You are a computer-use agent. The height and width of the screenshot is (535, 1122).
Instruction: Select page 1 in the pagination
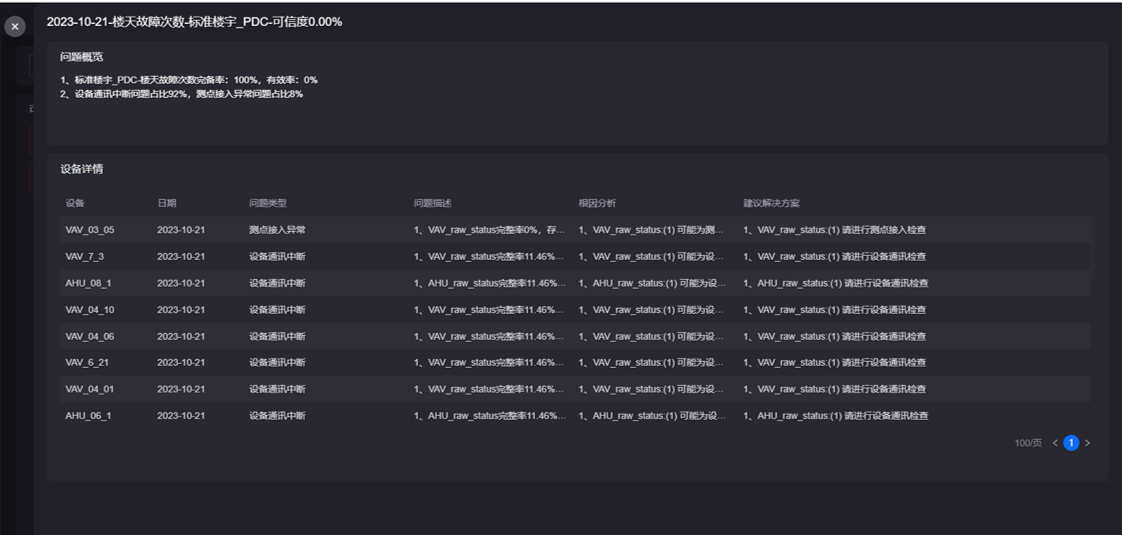[1071, 443]
